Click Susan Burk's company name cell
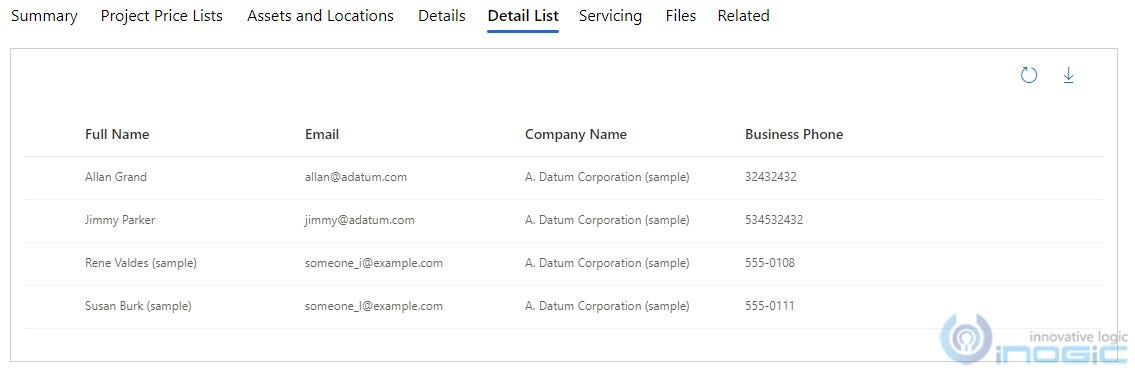 [x=607, y=306]
